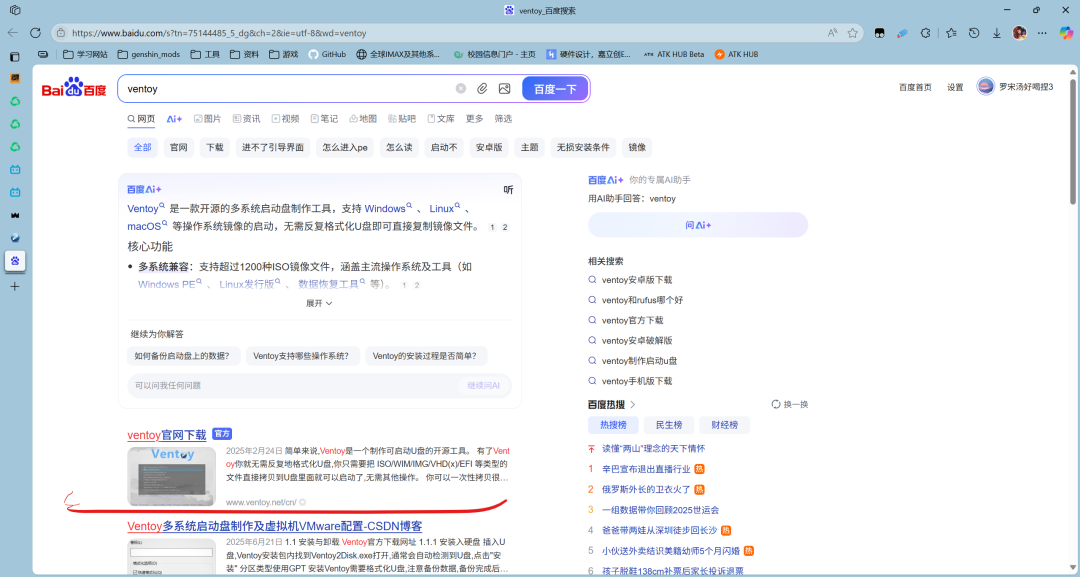Click the 百度一下 search button
1080x577 pixels.
[x=555, y=89]
